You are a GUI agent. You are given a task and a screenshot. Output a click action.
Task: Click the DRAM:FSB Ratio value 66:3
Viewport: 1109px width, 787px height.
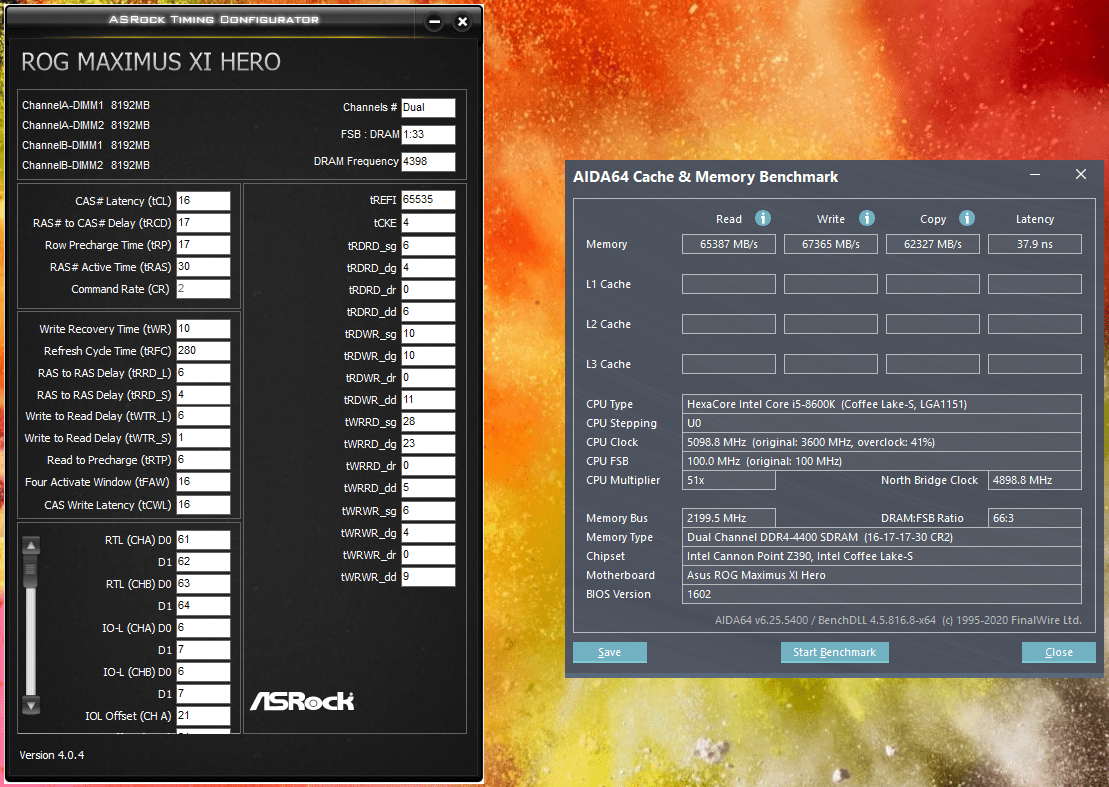1034,518
